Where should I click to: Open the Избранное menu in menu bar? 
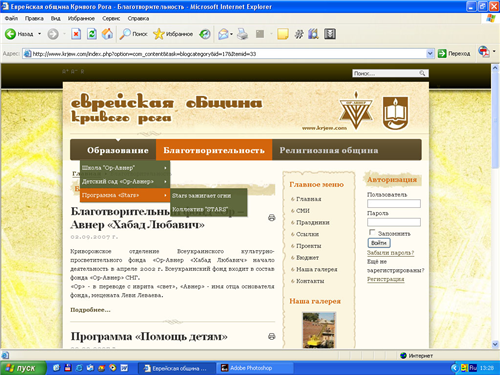(81, 18)
